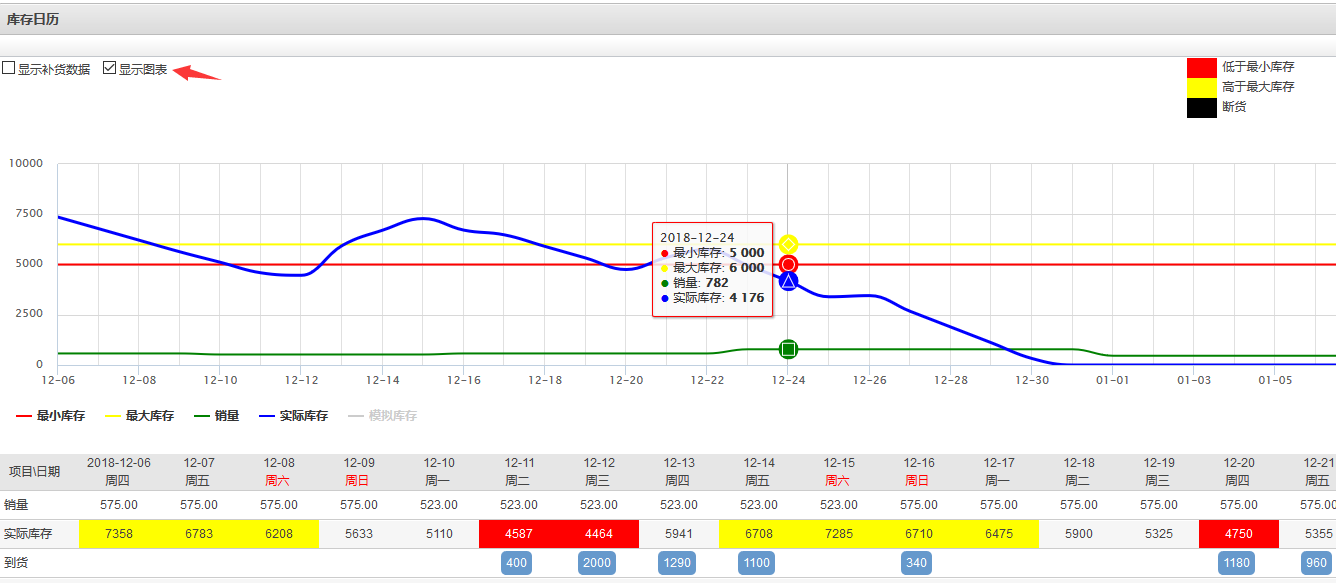Click the 2000 arrival badge on 12-12

597,563
